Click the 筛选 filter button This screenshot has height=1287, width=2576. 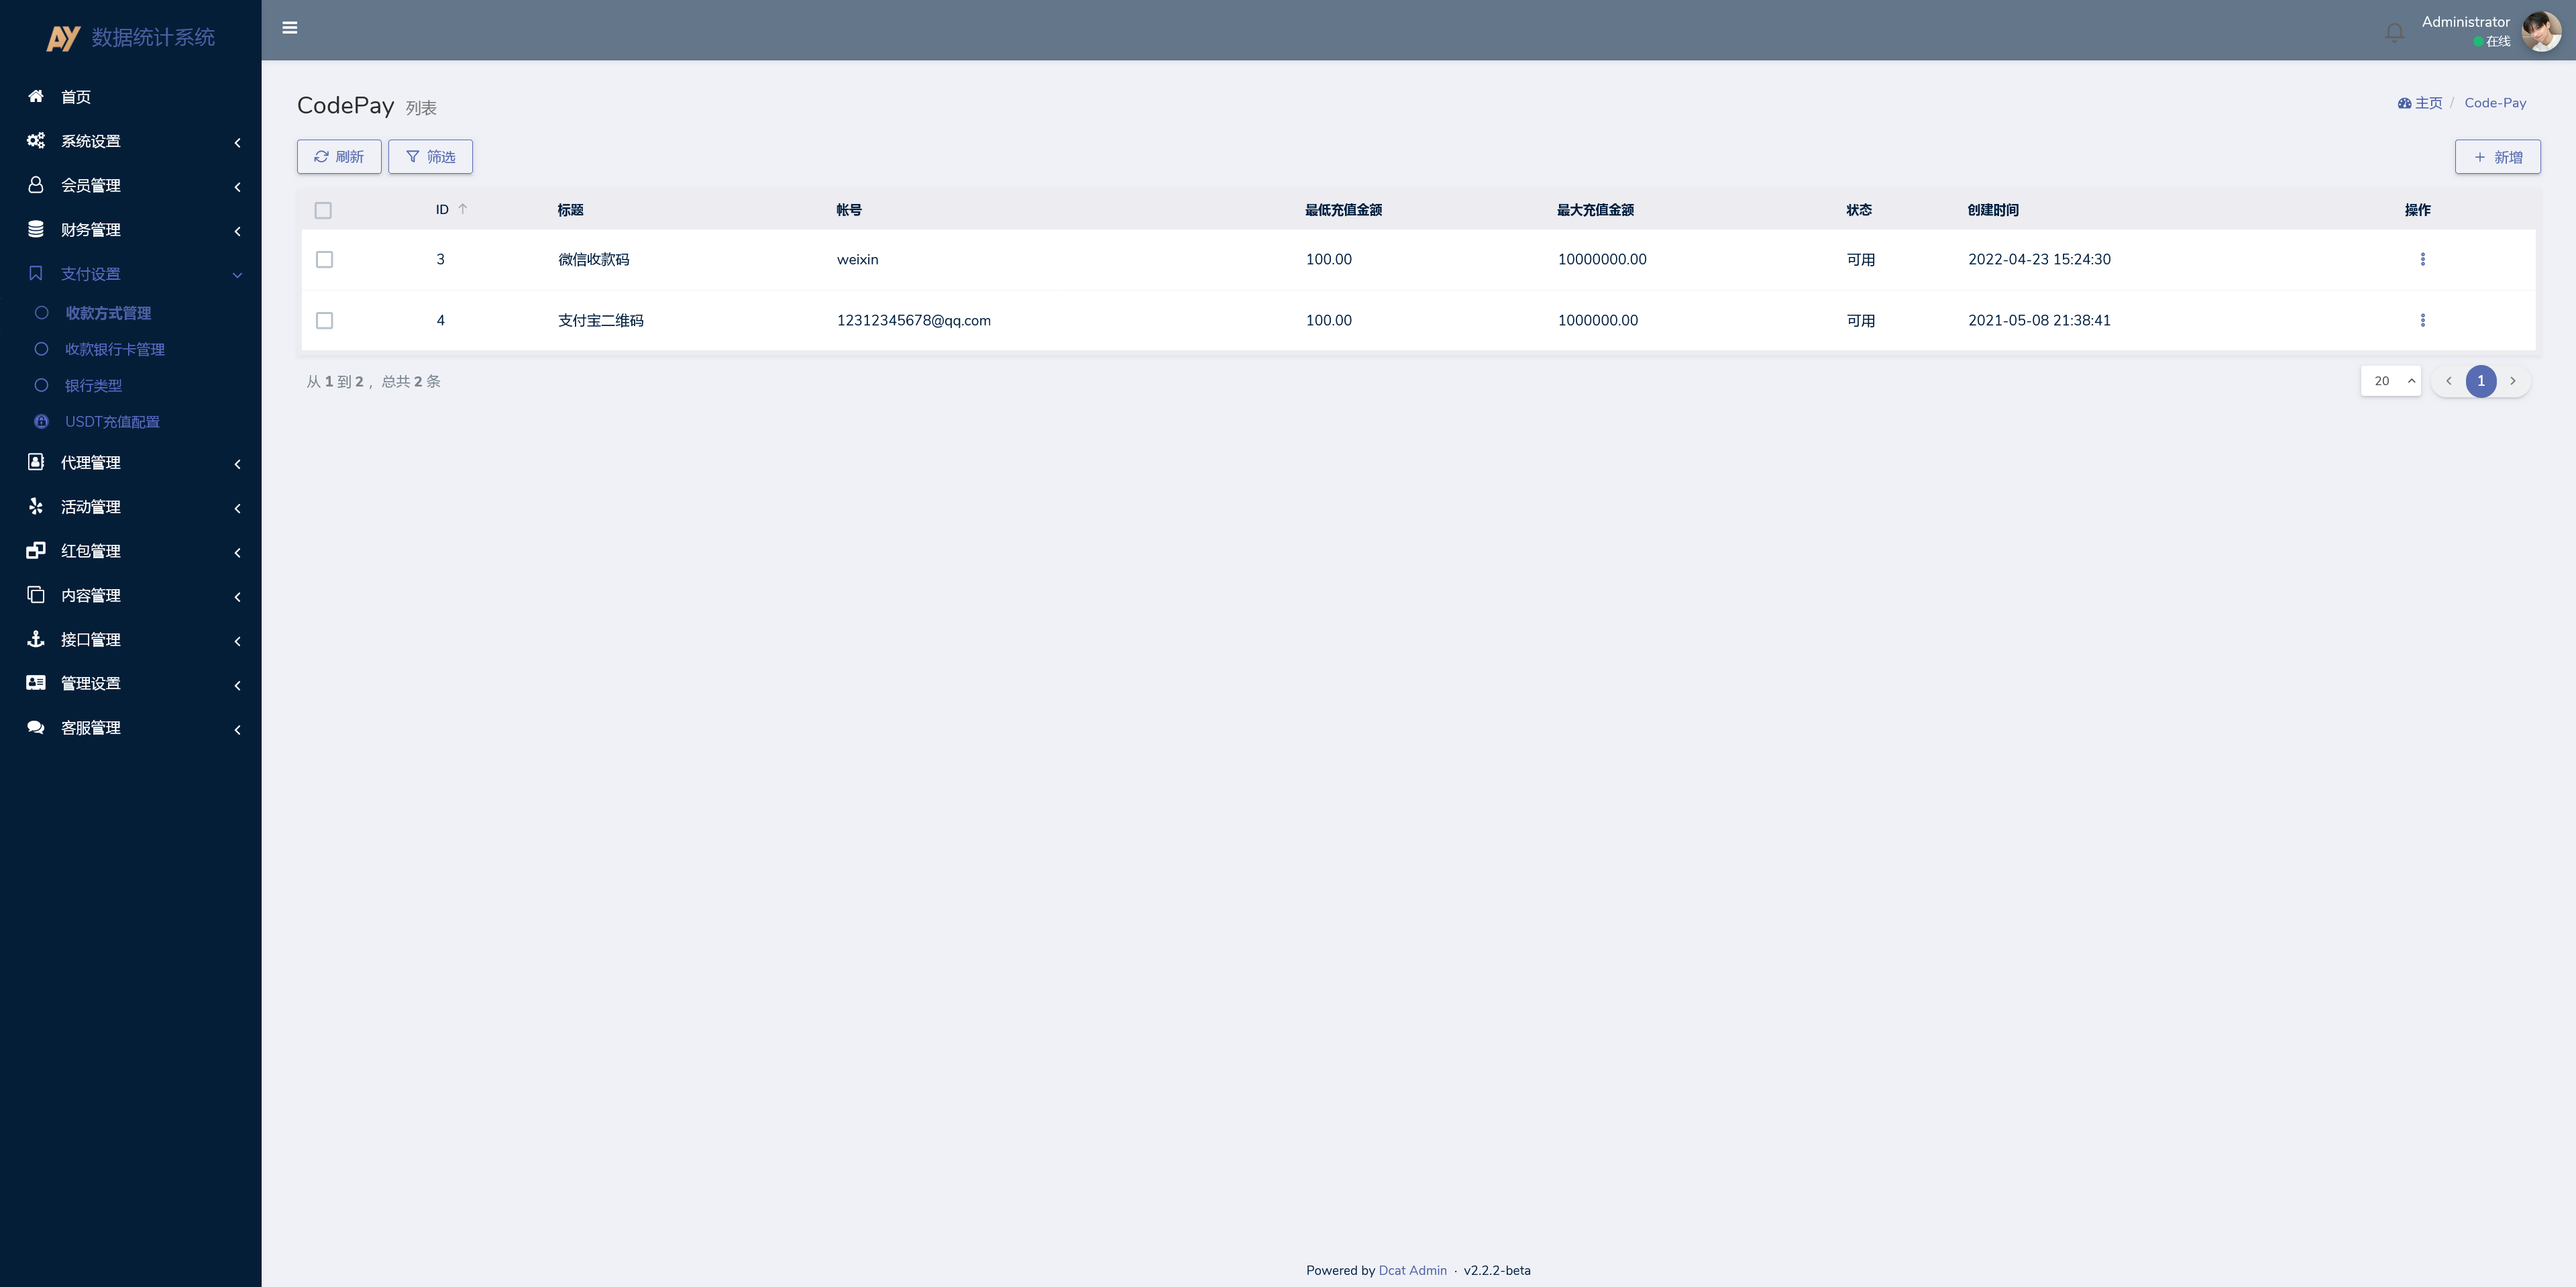(430, 157)
